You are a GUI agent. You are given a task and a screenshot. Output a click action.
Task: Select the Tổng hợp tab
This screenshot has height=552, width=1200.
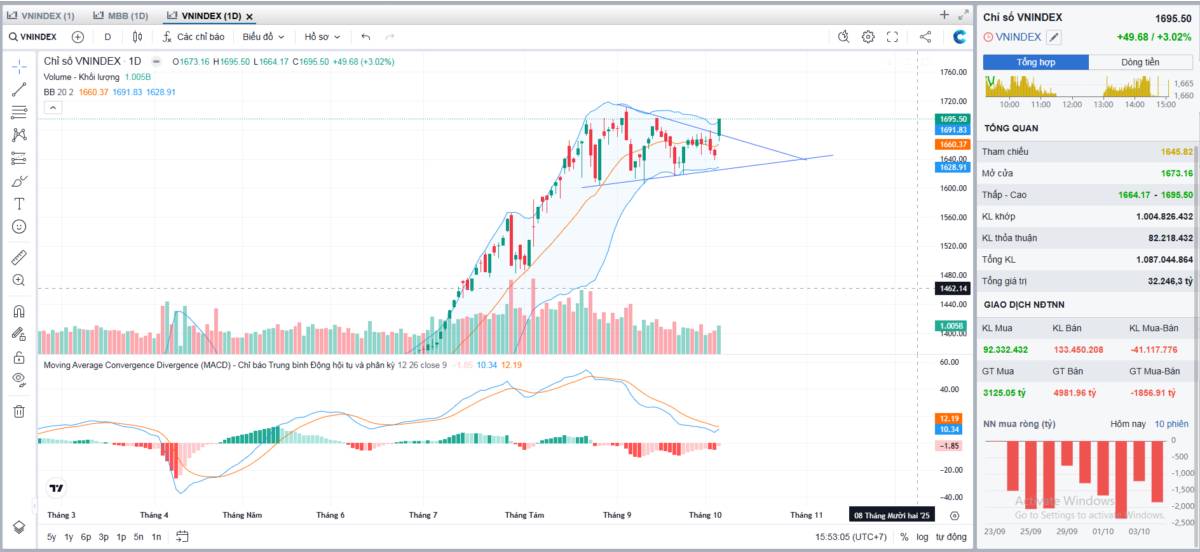pos(1036,62)
